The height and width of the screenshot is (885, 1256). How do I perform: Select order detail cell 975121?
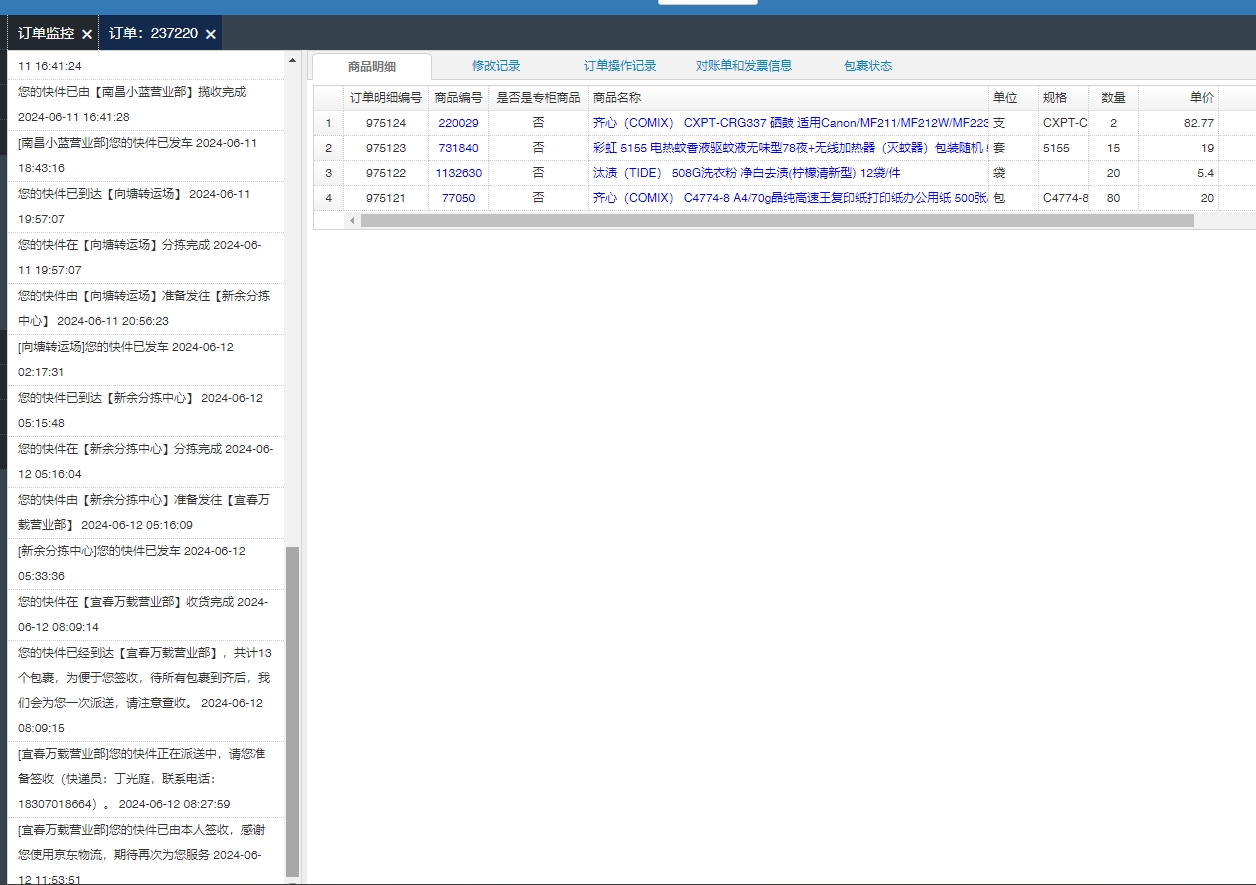[386, 198]
